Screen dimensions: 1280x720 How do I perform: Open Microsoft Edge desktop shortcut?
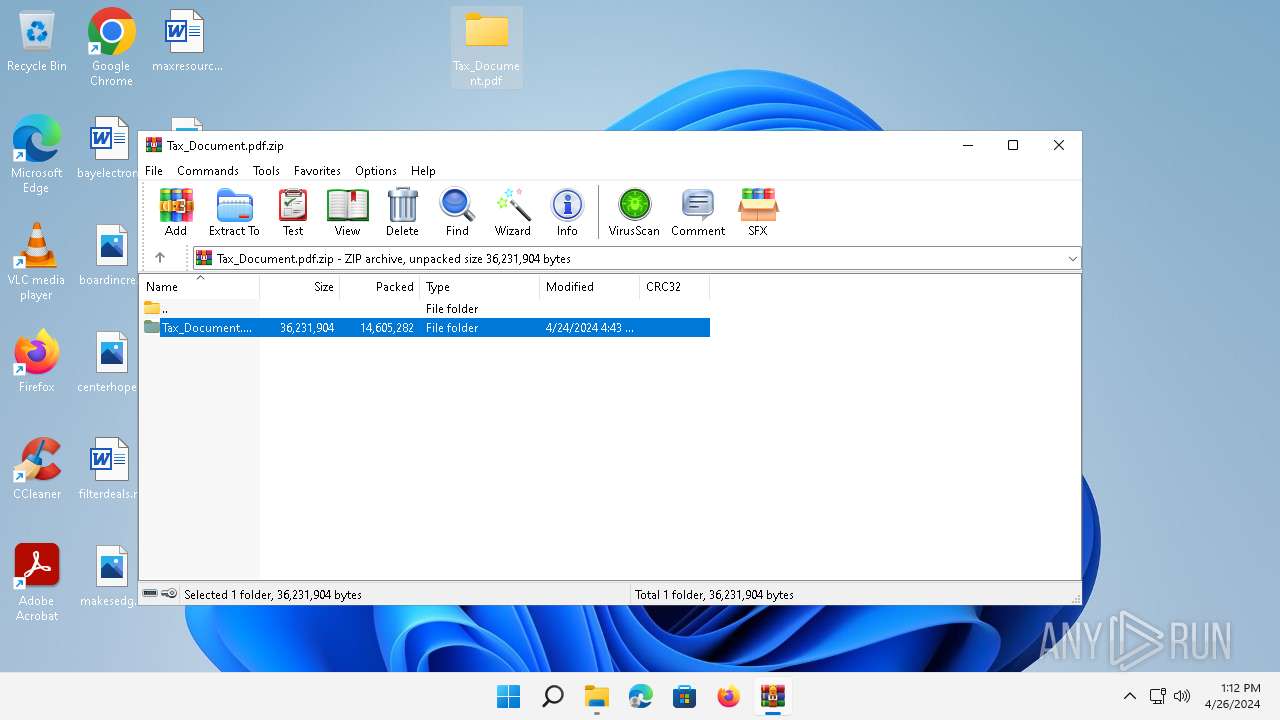tap(37, 155)
